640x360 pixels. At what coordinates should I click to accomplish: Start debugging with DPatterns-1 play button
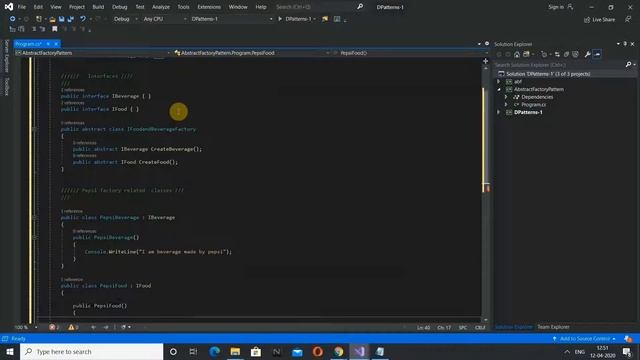295,19
